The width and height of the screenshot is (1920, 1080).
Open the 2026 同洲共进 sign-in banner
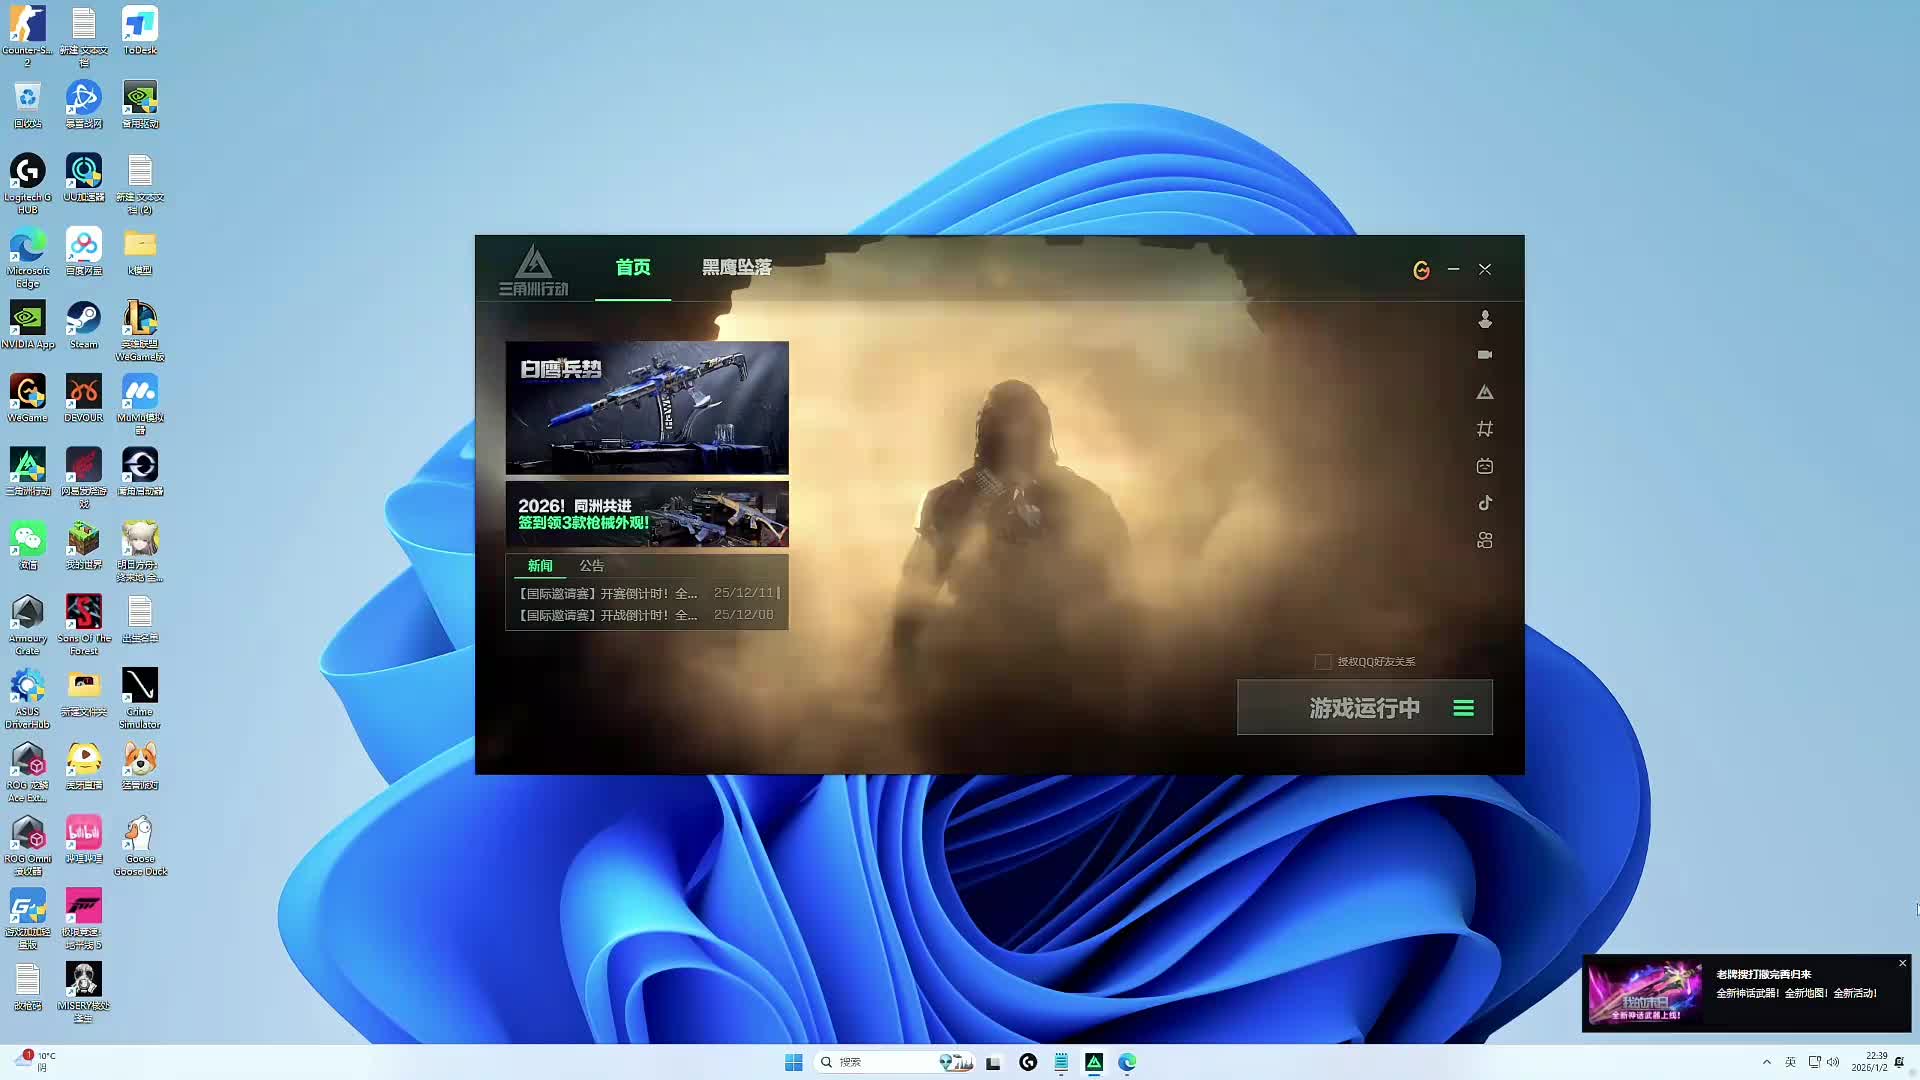tap(647, 514)
